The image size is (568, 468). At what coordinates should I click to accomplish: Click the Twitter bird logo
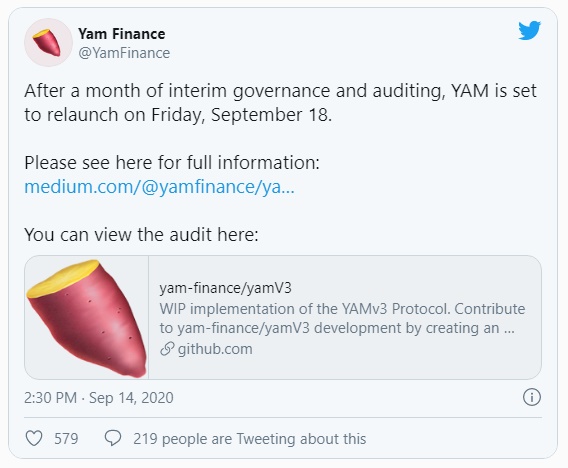click(x=529, y=30)
